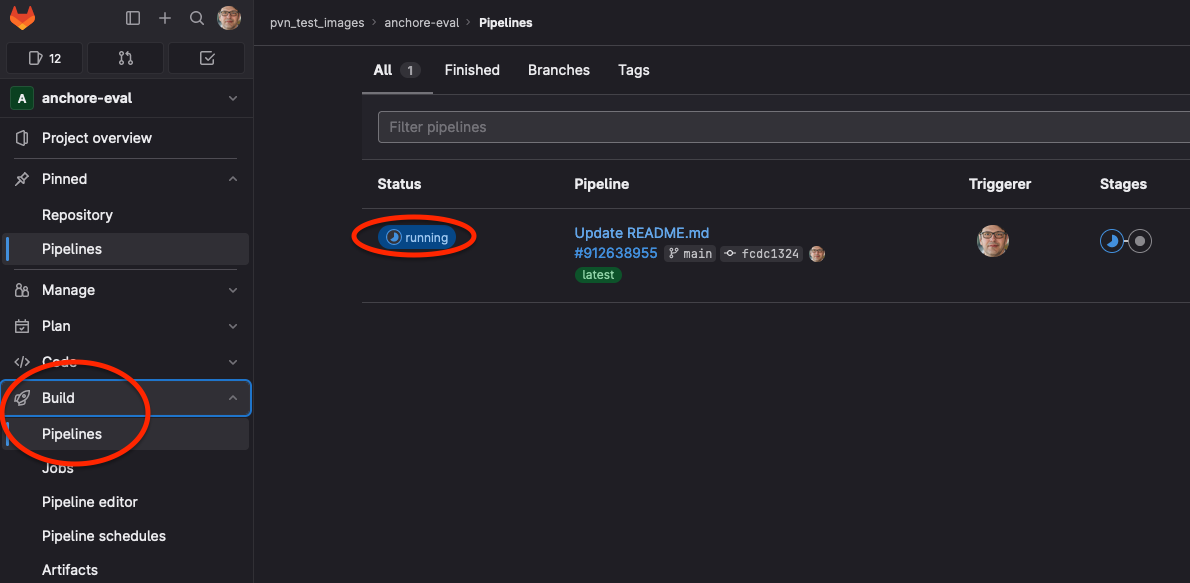Open the create new plus menu

(165, 18)
